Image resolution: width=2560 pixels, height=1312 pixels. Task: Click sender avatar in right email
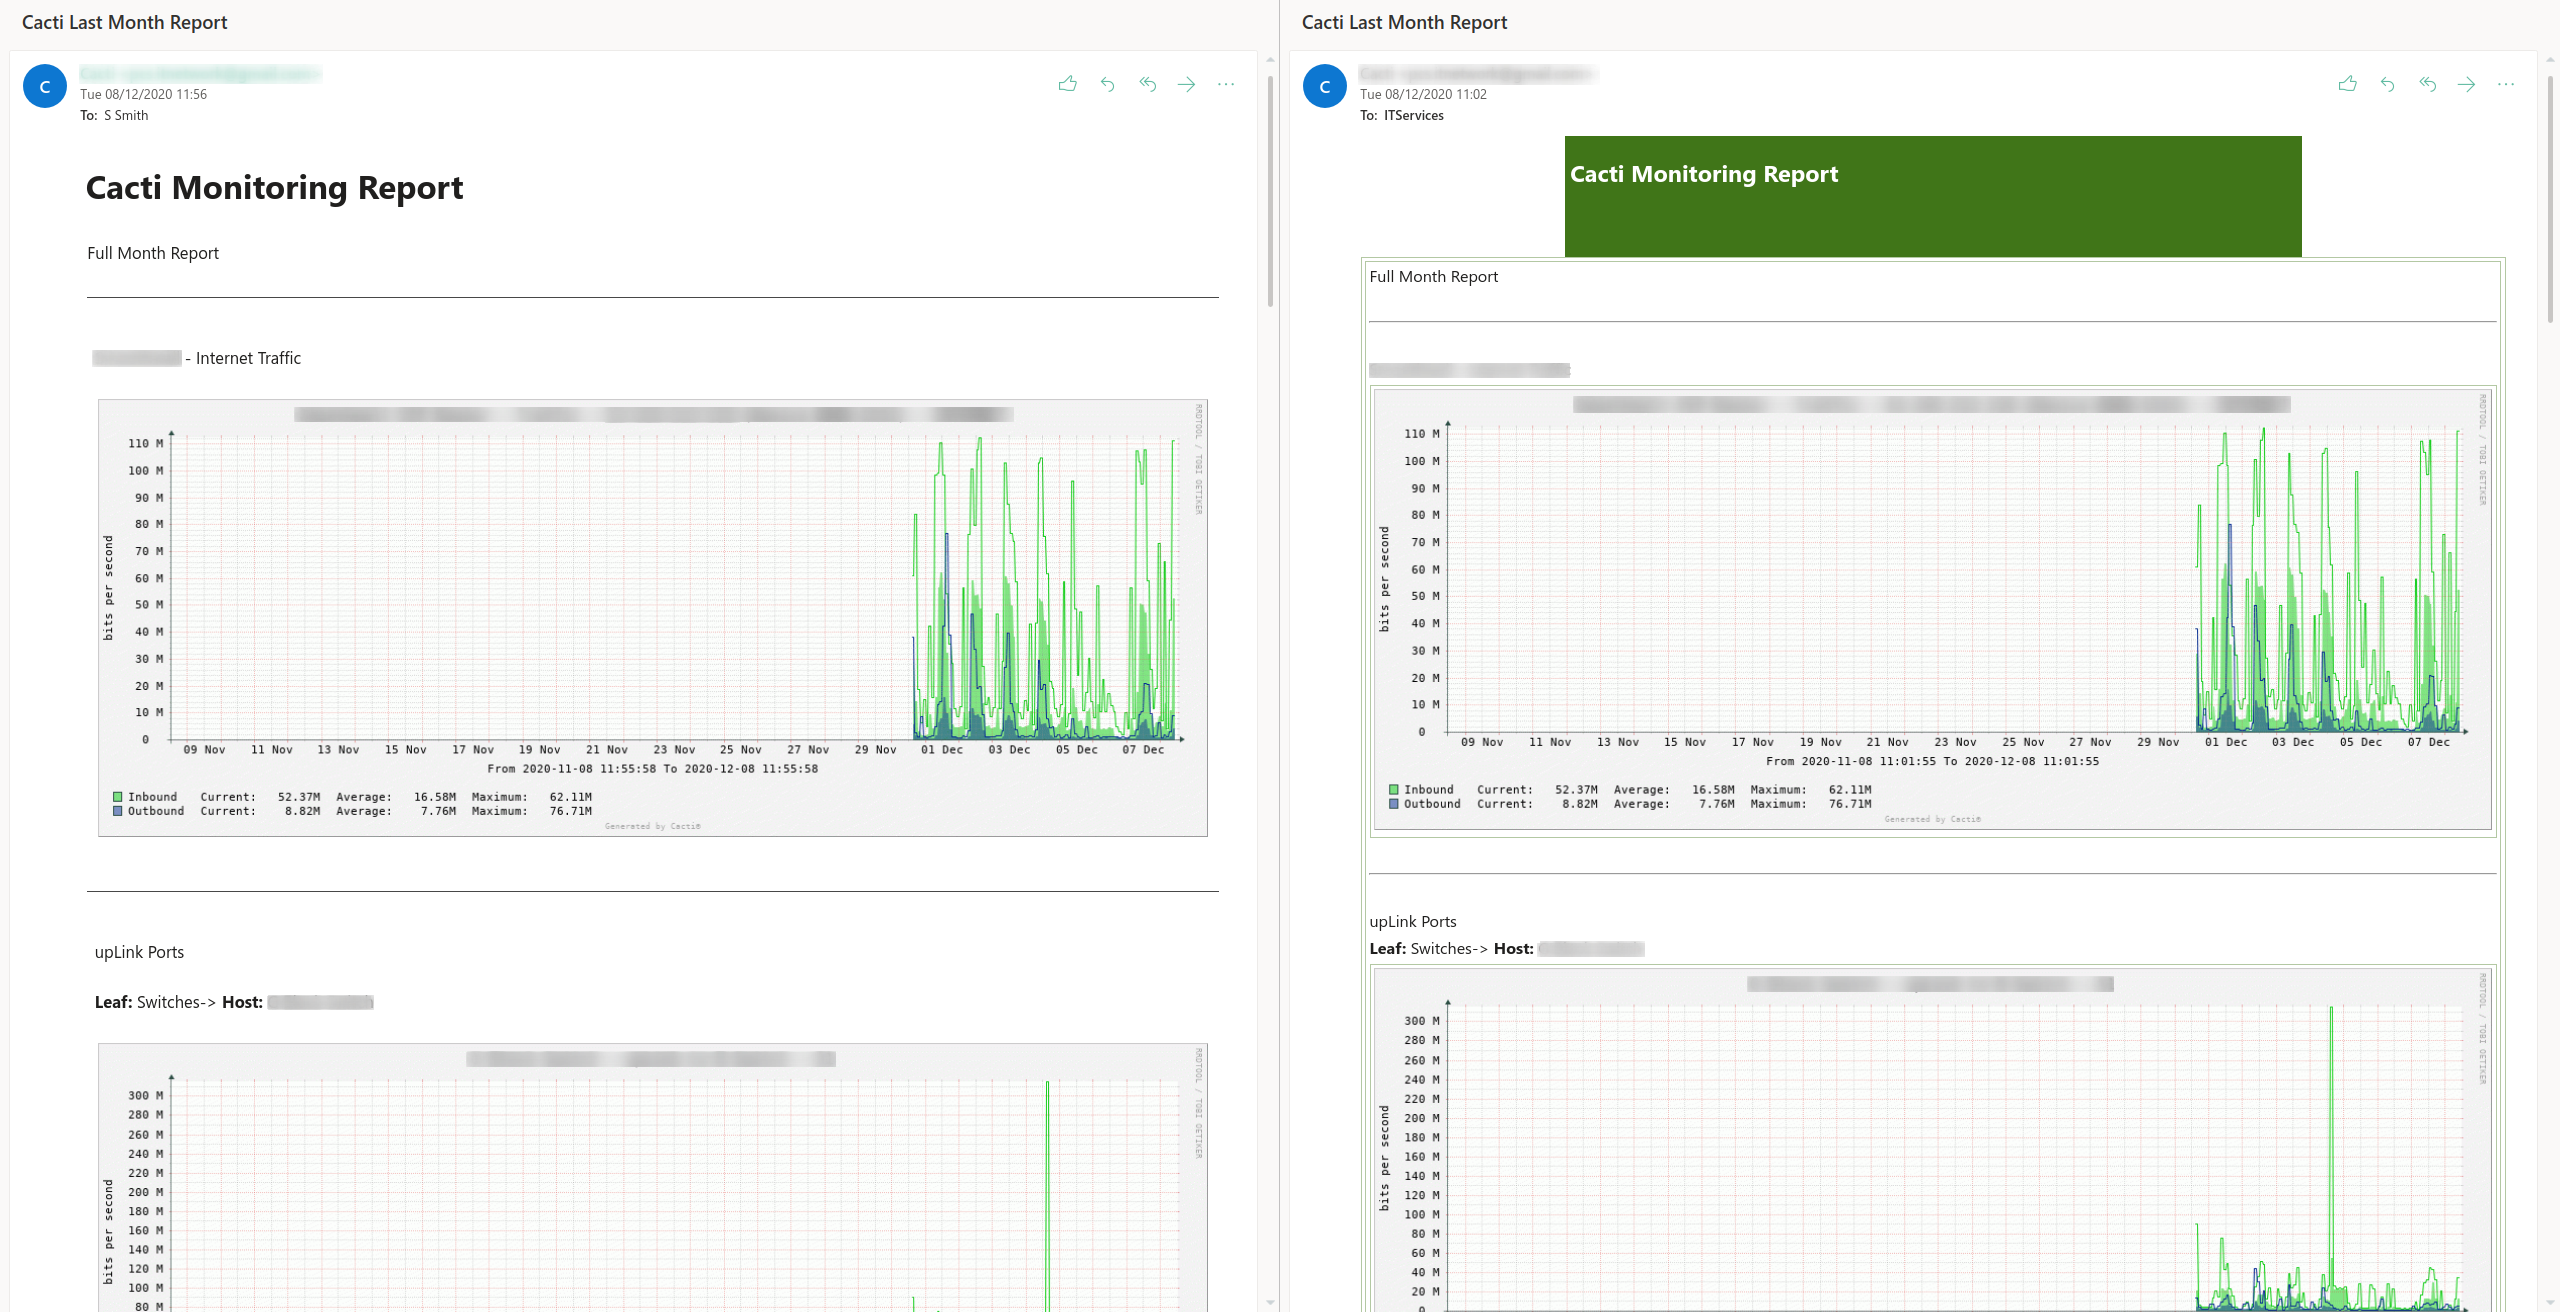[1325, 86]
